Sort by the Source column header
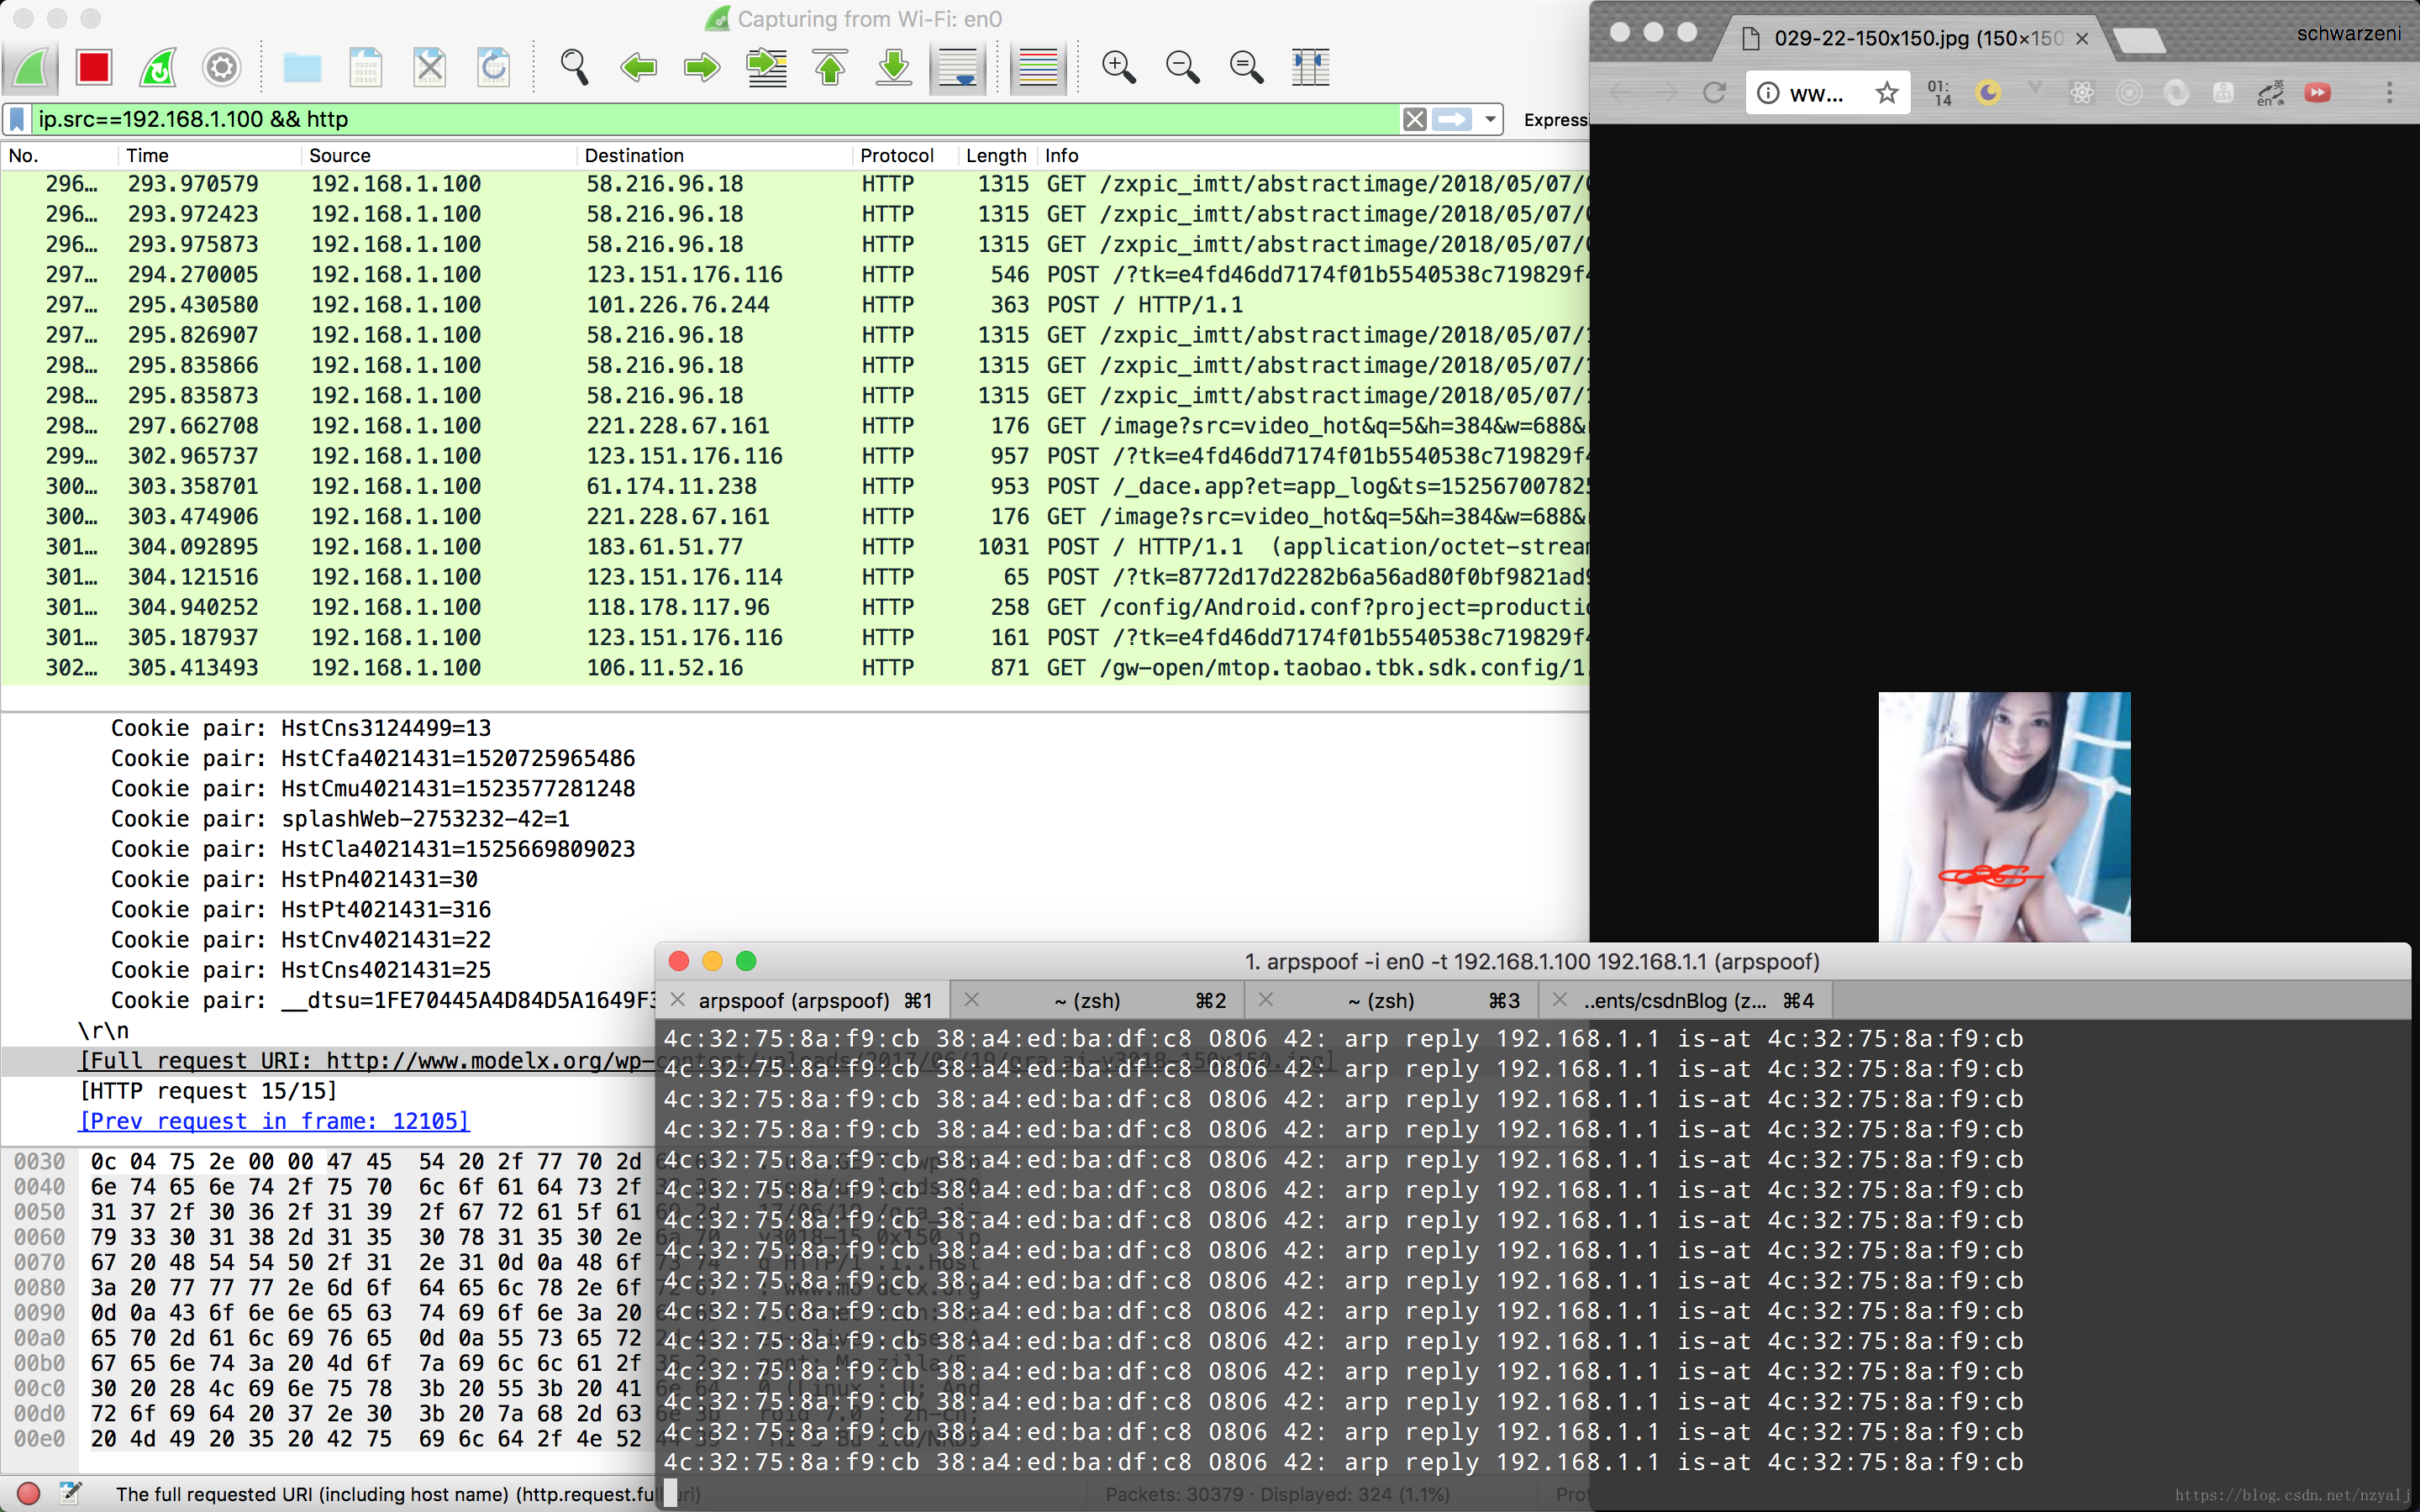 [x=439, y=155]
